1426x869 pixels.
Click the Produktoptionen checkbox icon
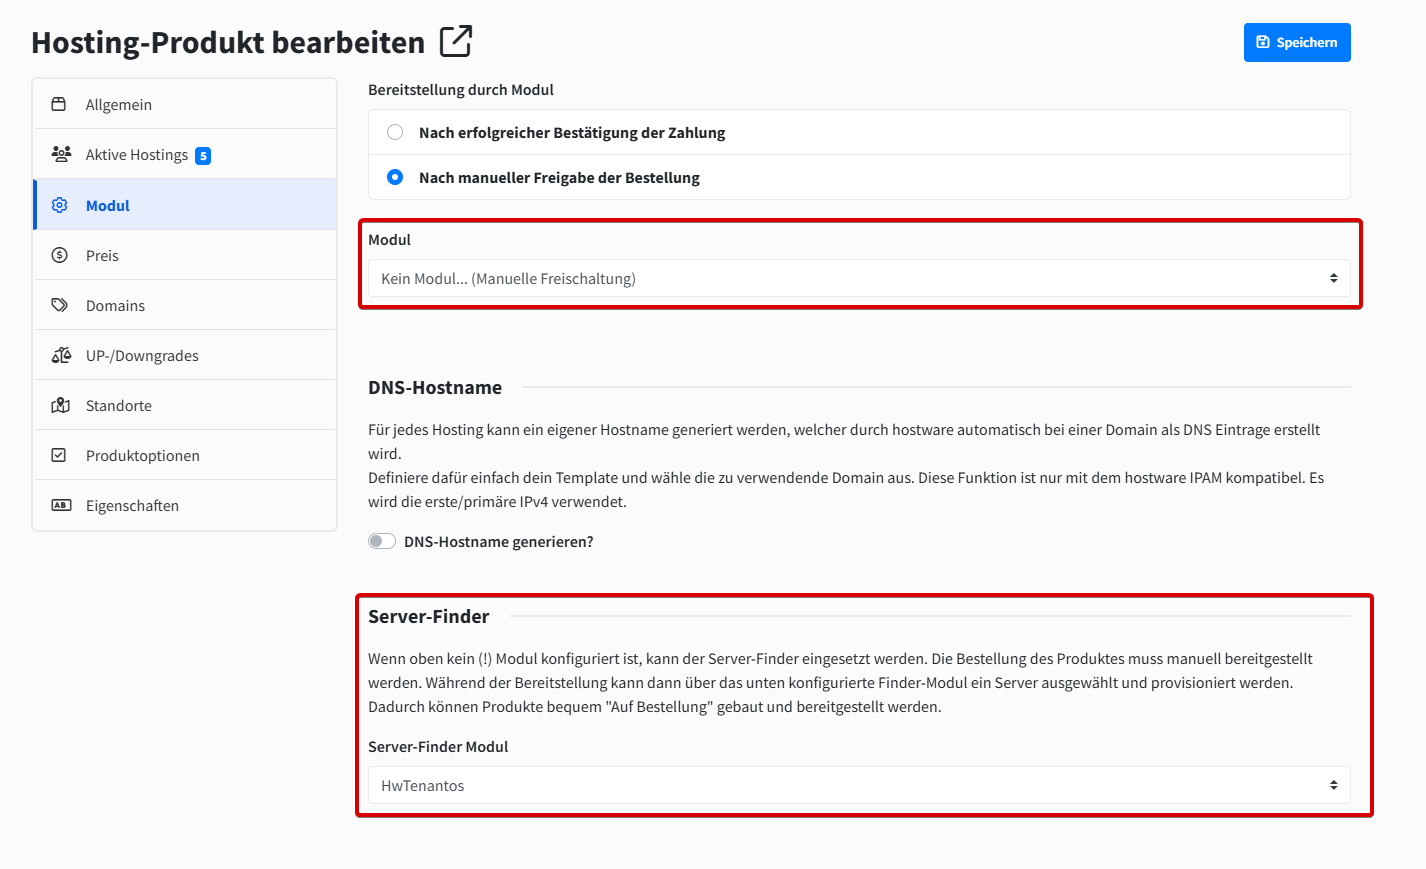click(x=59, y=455)
